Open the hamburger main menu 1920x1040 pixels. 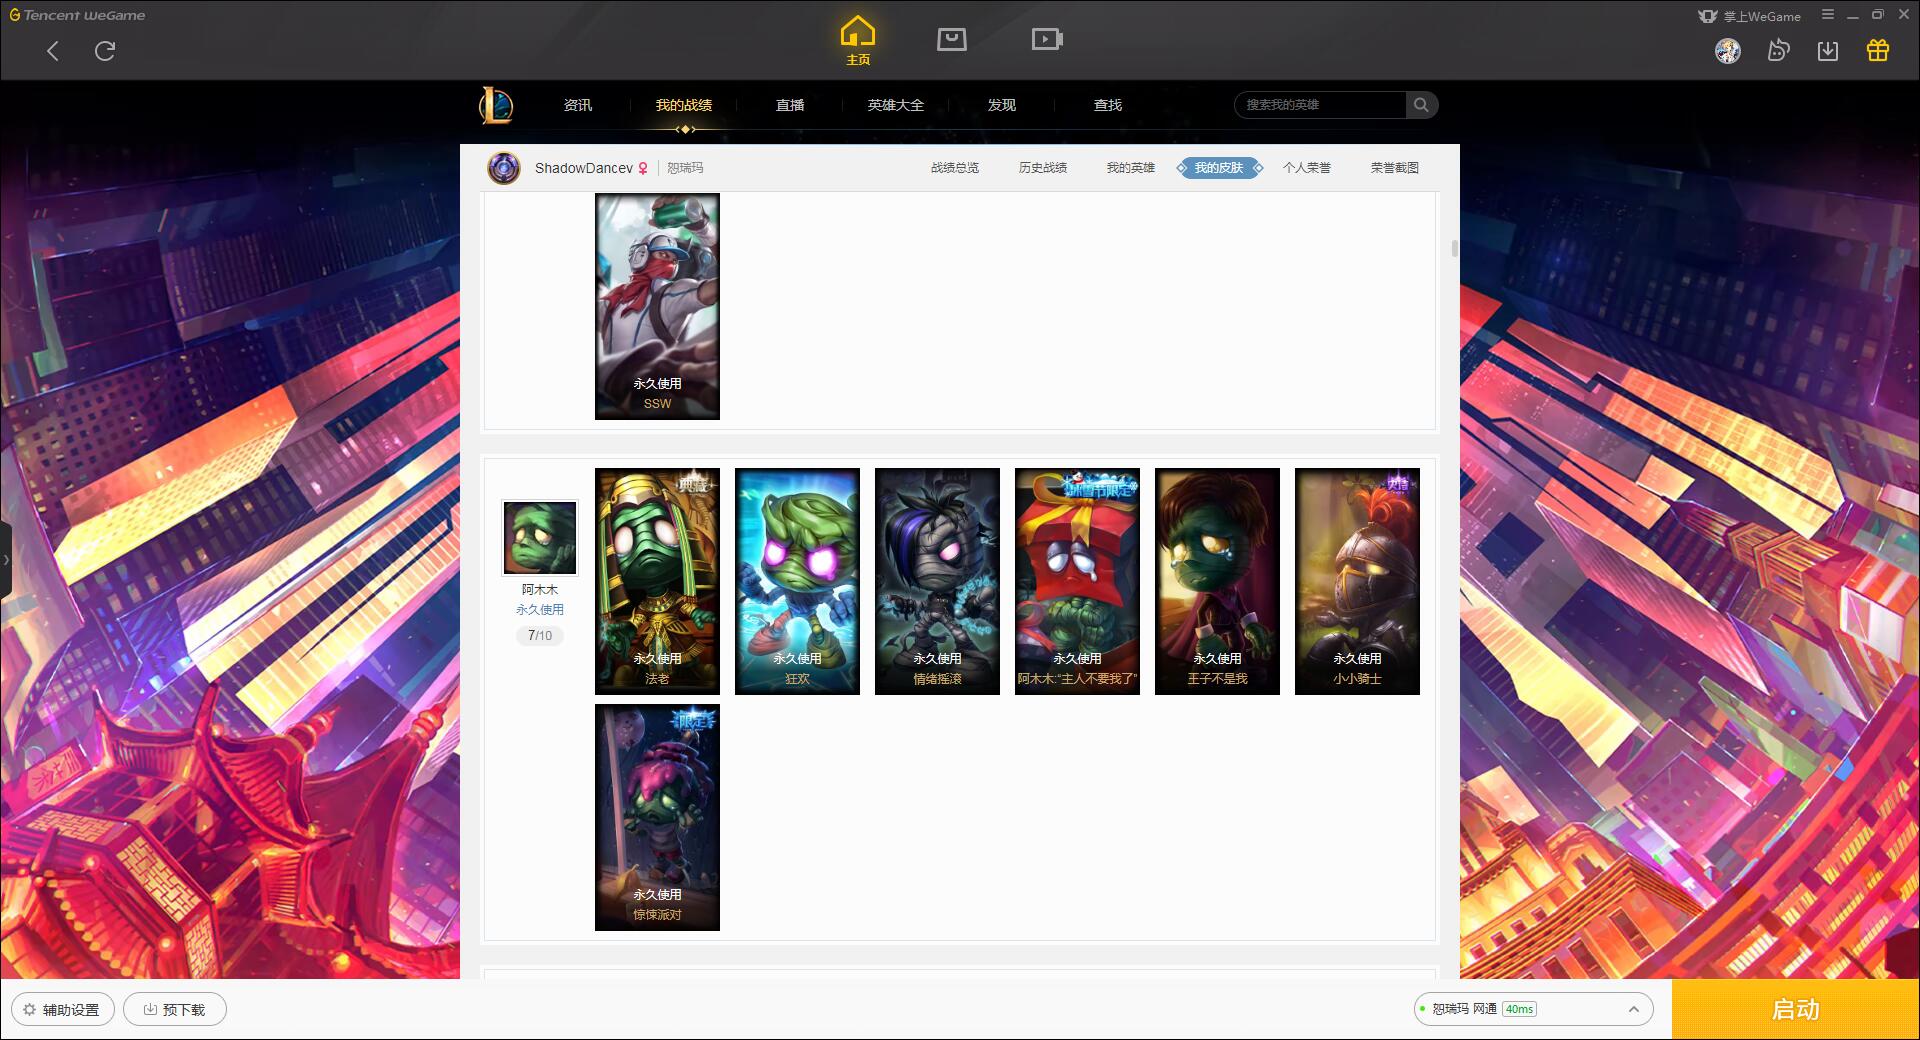[x=1828, y=15]
